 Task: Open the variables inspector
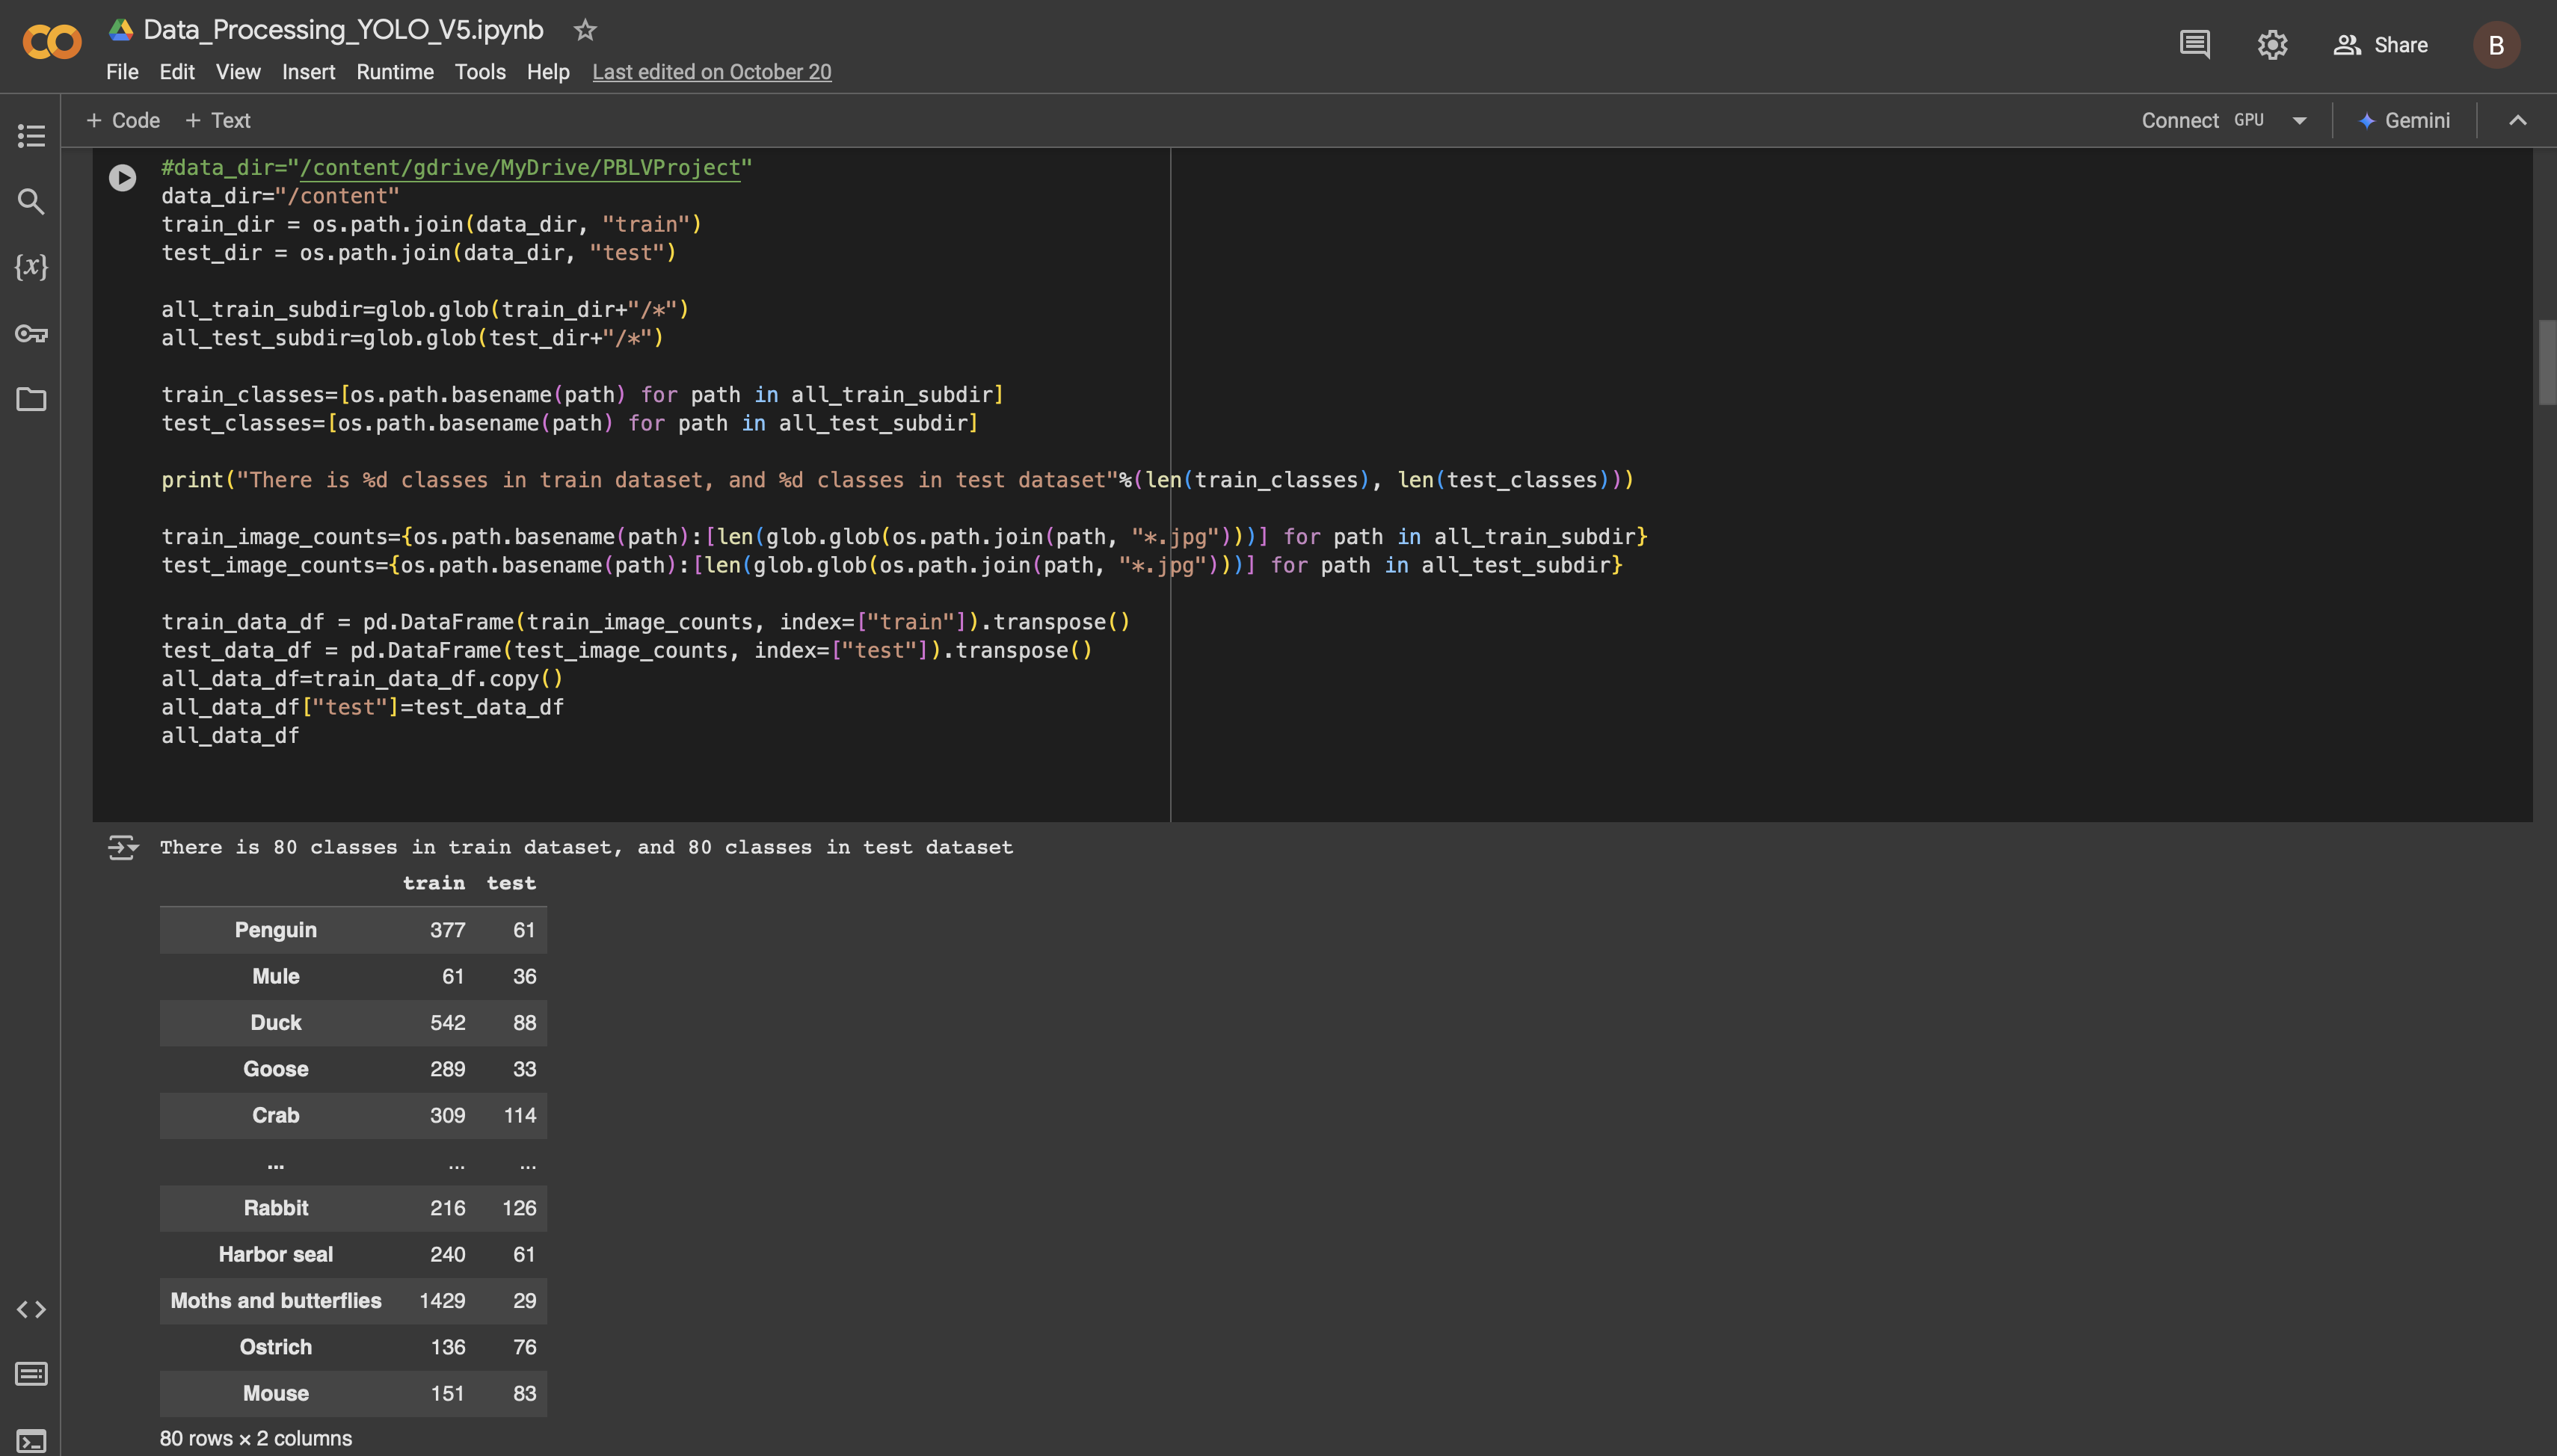tap(31, 266)
